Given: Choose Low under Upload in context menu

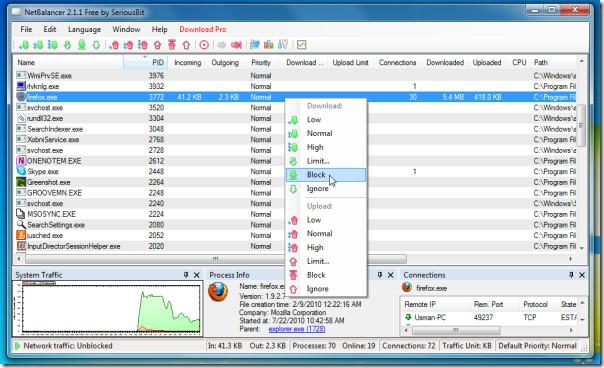Looking at the screenshot, I should (x=326, y=220).
